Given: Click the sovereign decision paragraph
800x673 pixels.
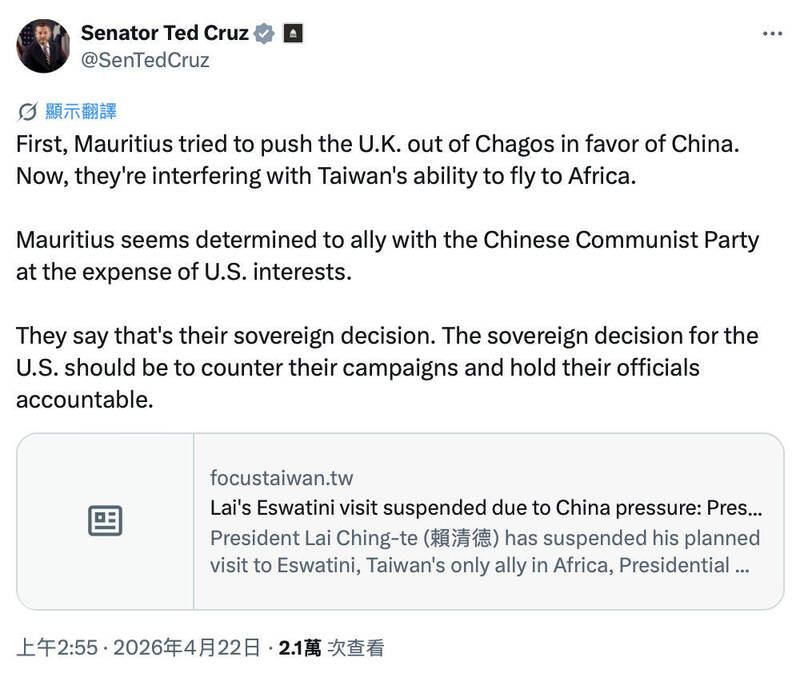Looking at the screenshot, I should point(386,367).
